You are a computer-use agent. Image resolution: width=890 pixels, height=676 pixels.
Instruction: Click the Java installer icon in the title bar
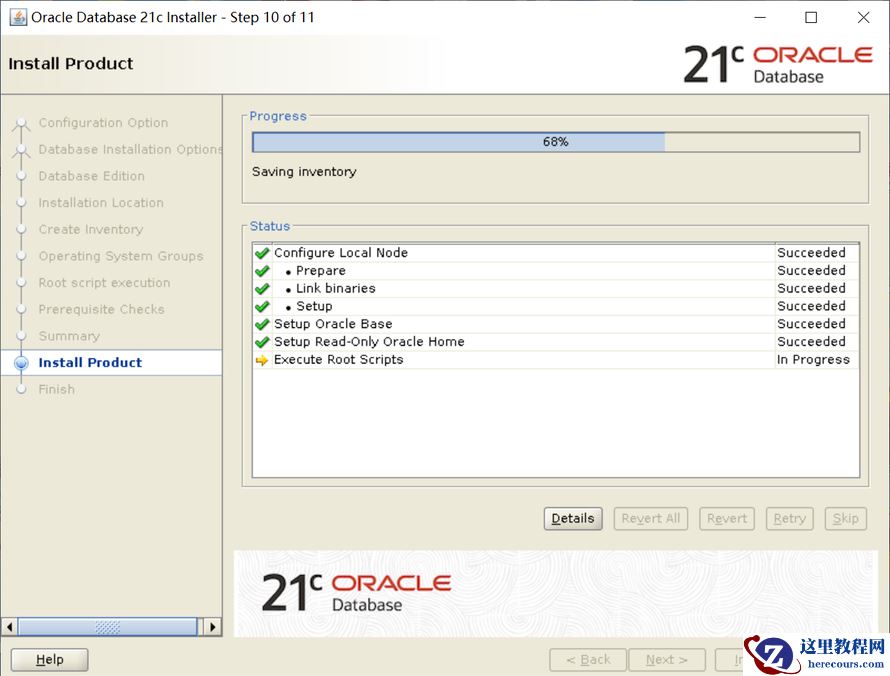pos(18,17)
